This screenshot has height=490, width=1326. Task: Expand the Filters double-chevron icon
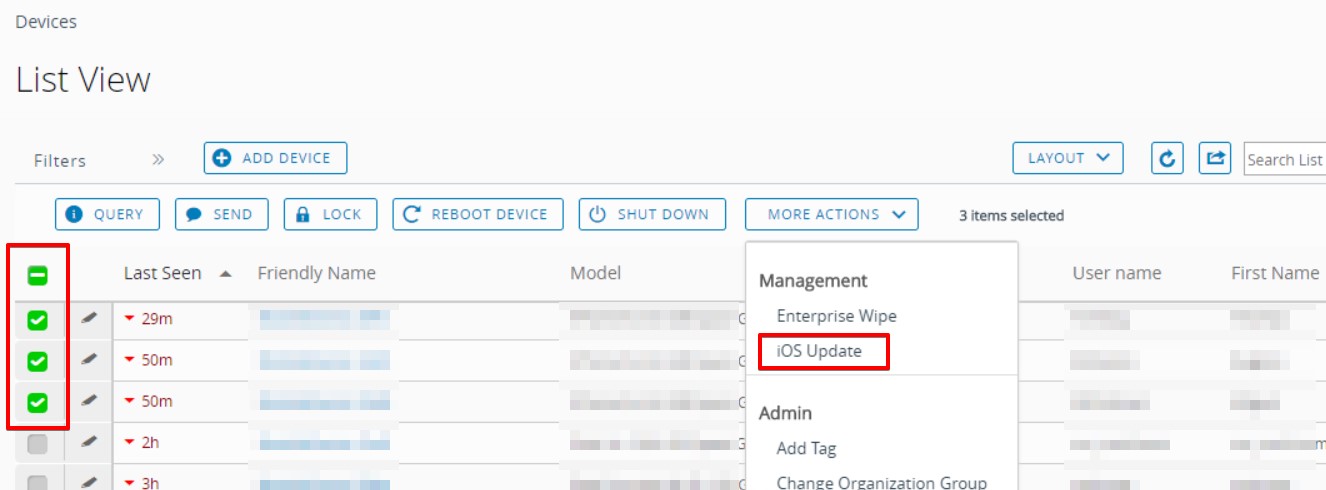157,159
